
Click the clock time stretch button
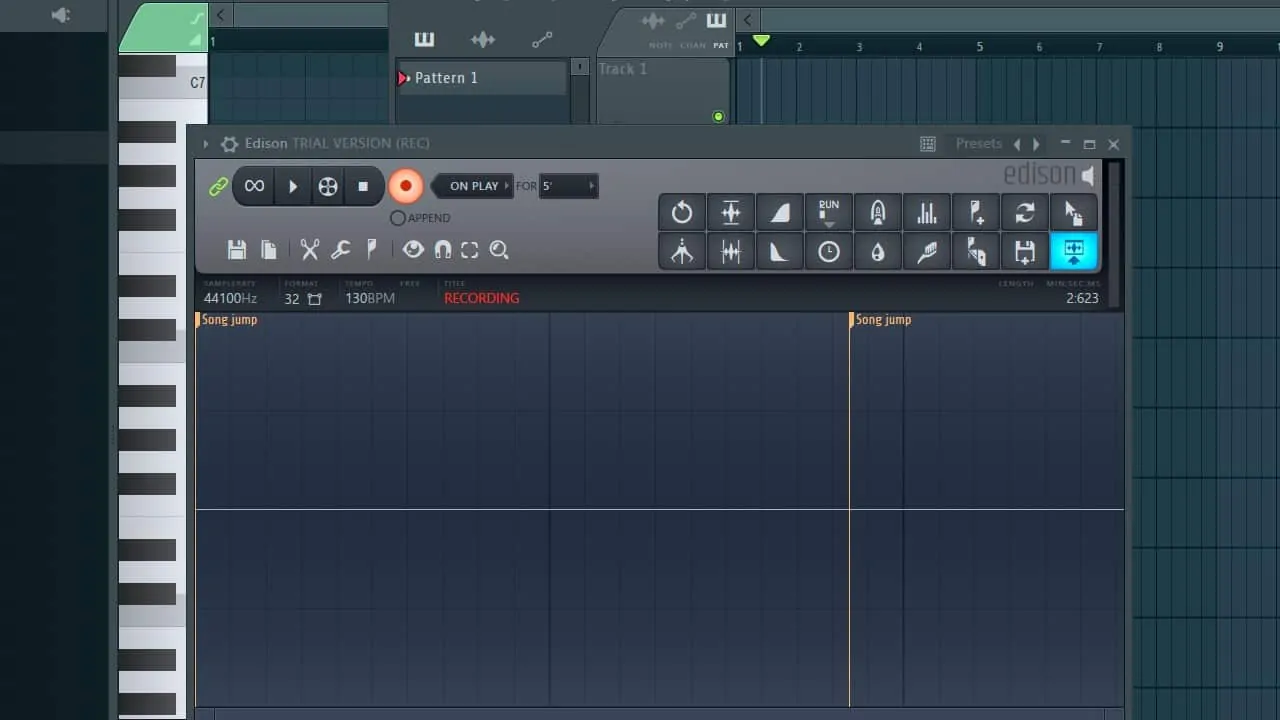pyautogui.click(x=829, y=252)
